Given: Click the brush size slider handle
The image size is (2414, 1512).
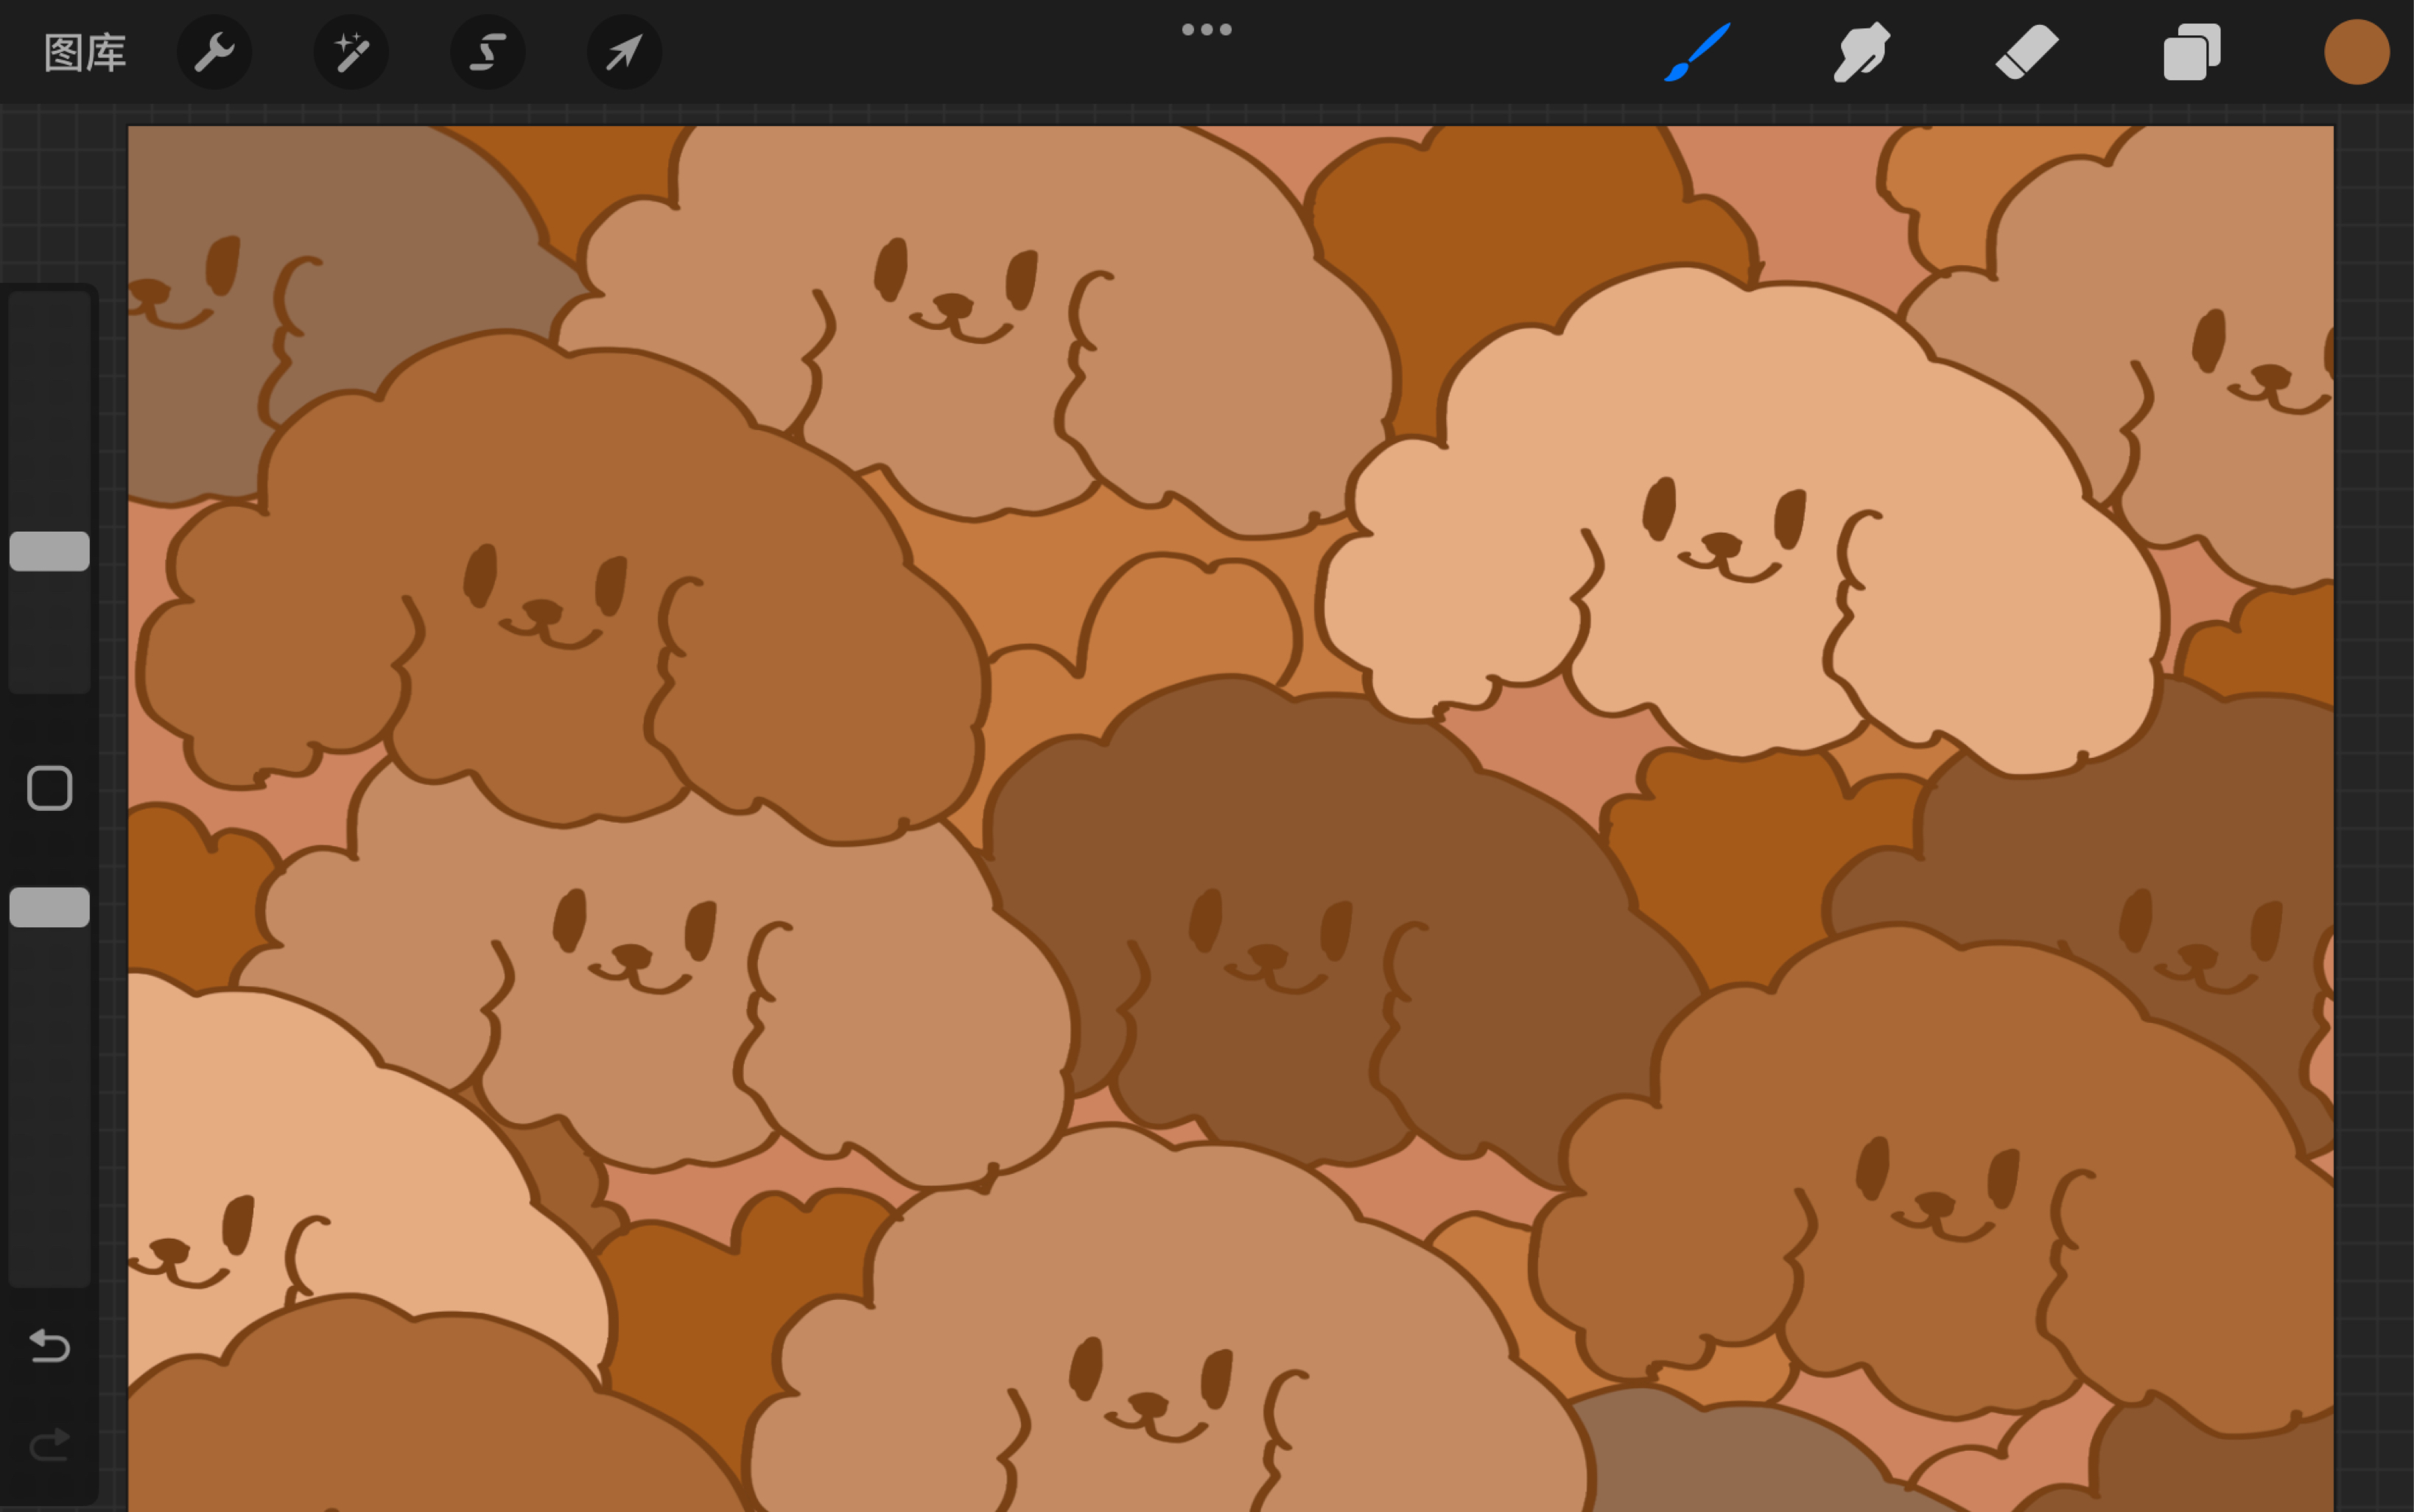Looking at the screenshot, I should [49, 551].
